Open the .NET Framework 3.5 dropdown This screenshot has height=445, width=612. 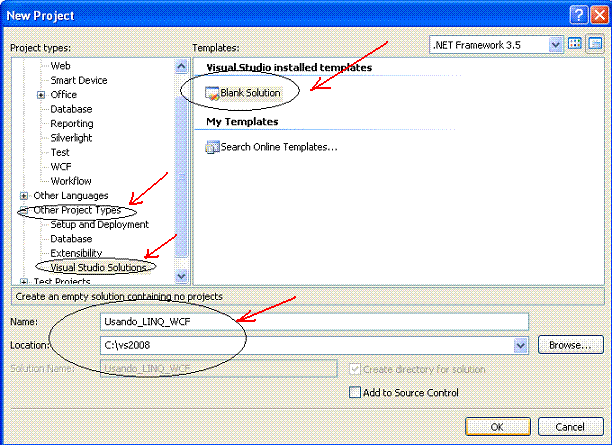tap(555, 45)
